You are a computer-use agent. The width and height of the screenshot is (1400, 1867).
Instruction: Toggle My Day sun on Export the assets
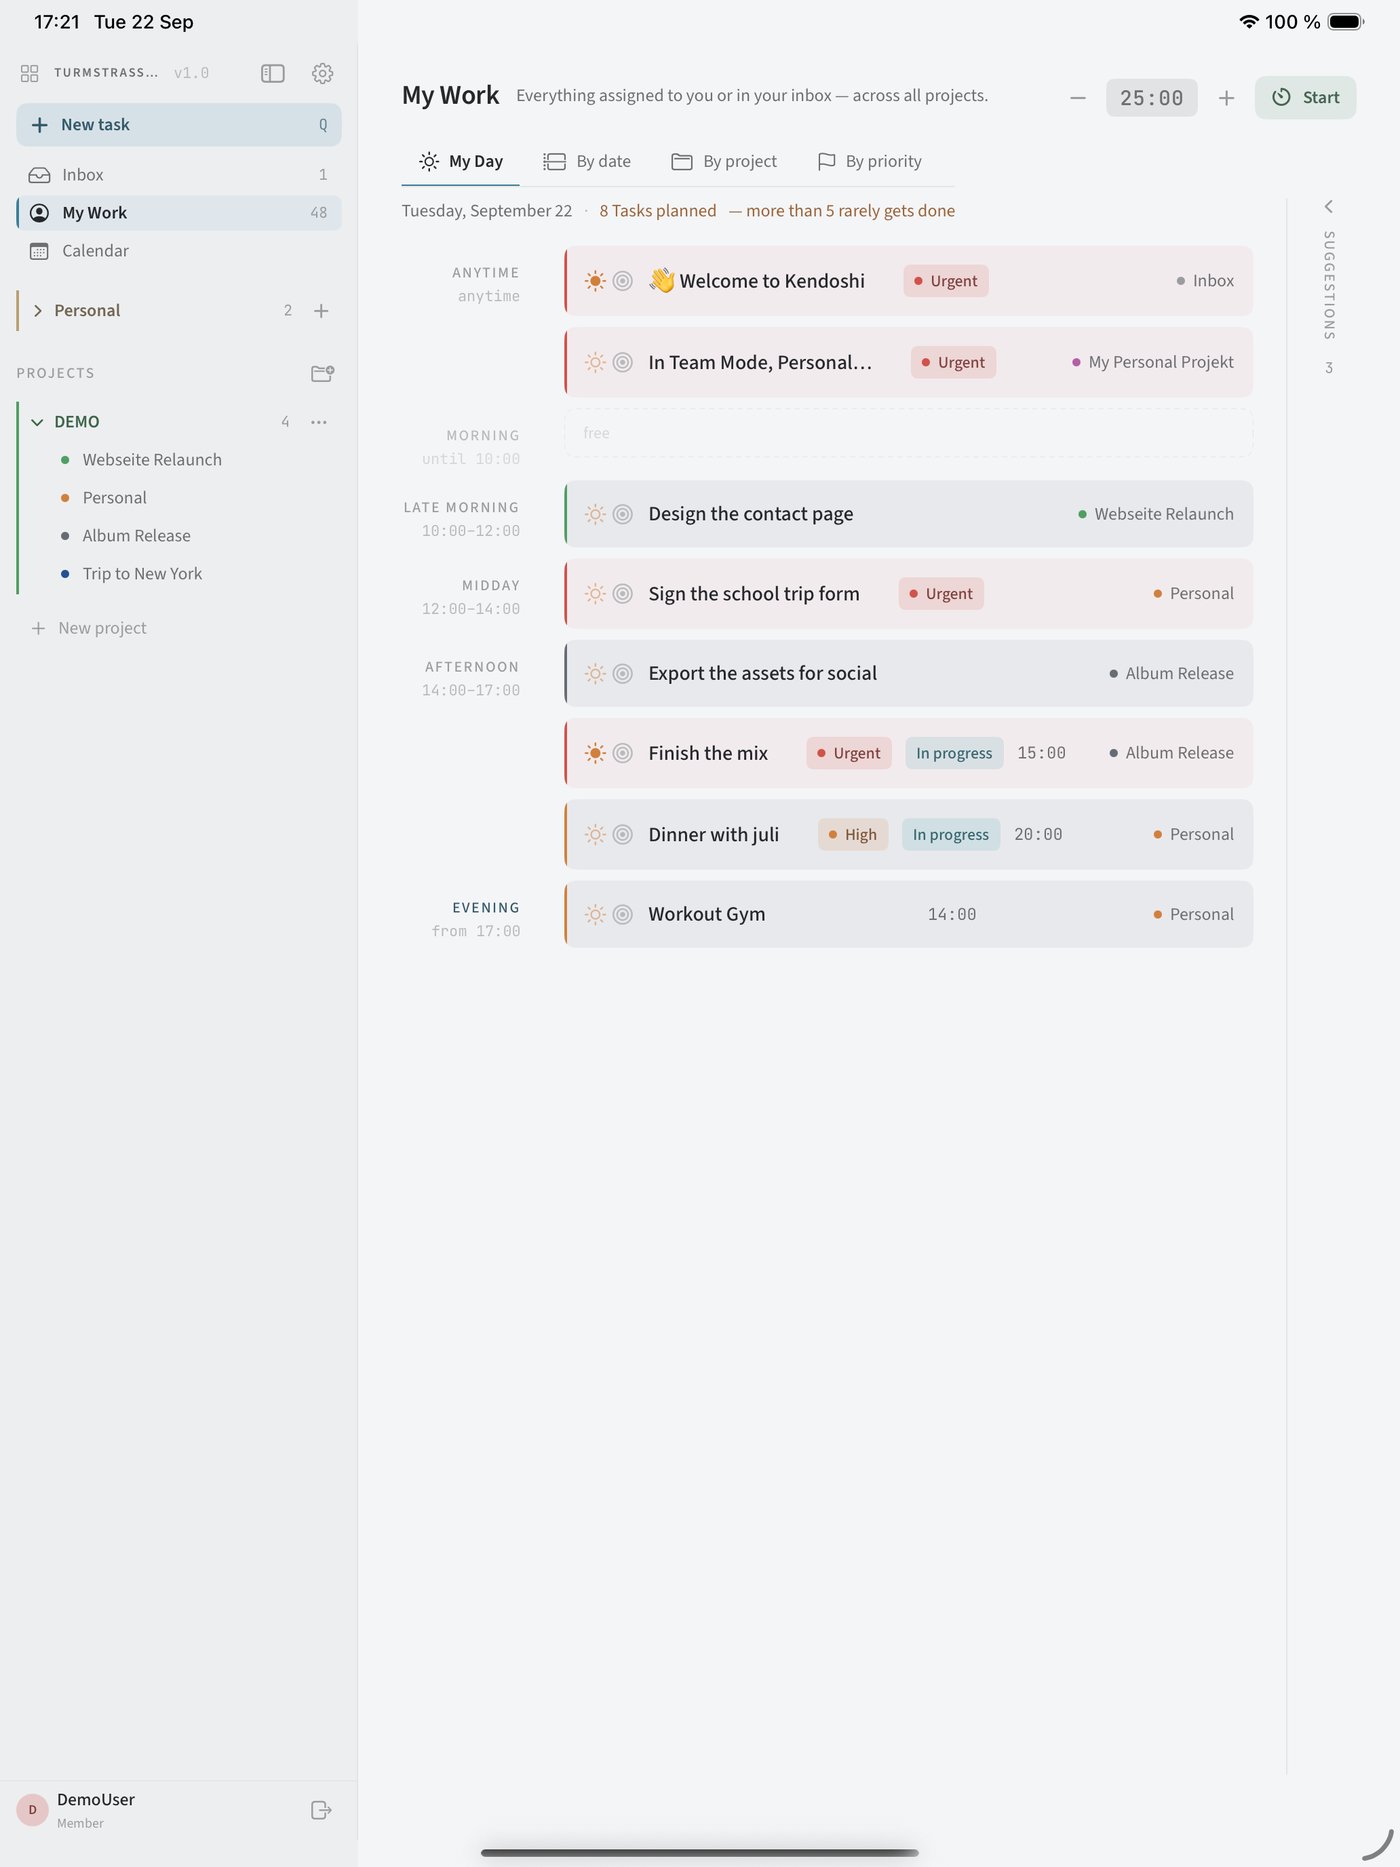click(595, 674)
